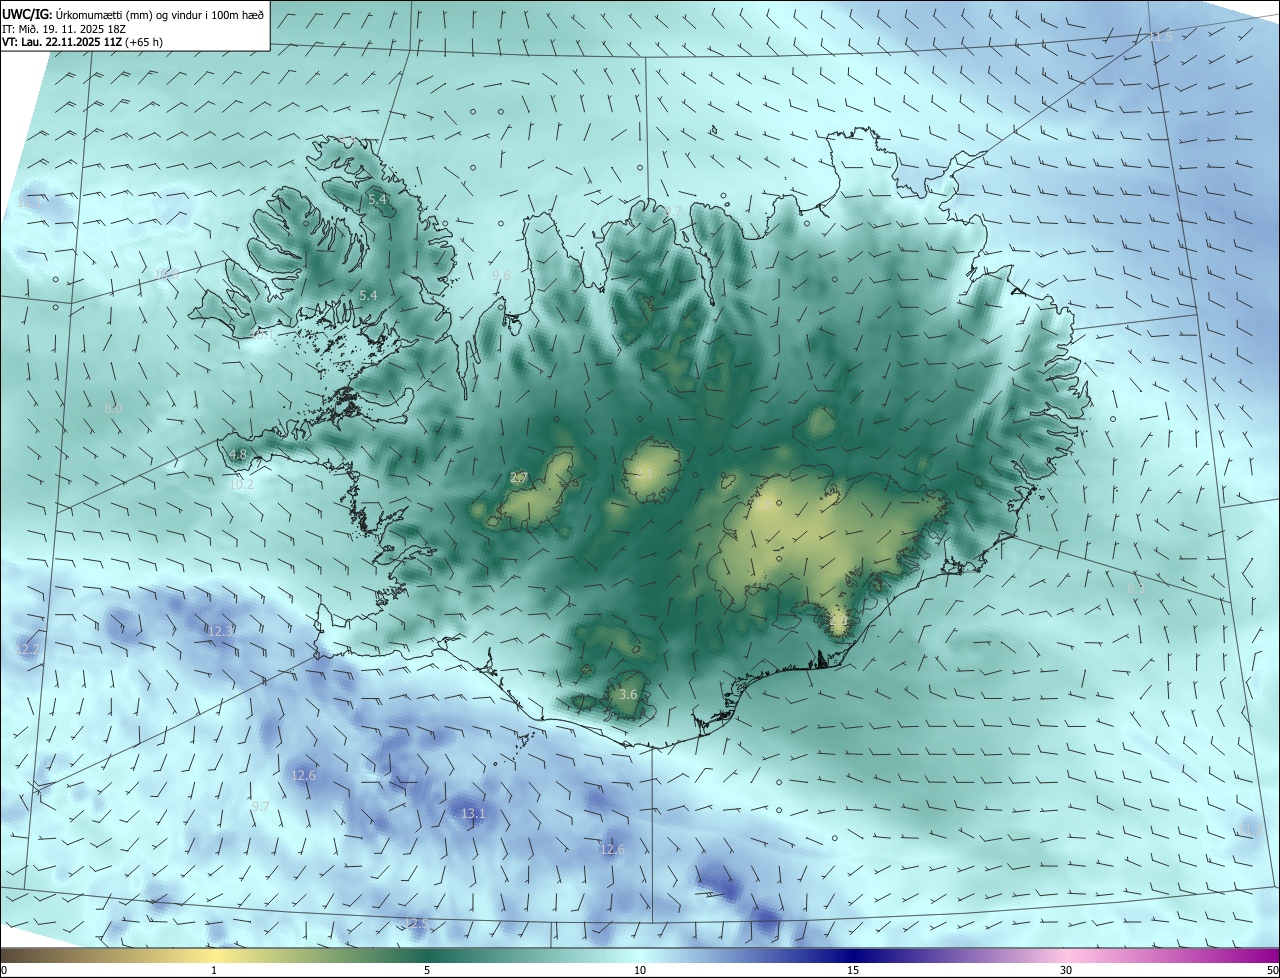
Task: Click the 12.5 value label over the sea
Action: (417, 922)
